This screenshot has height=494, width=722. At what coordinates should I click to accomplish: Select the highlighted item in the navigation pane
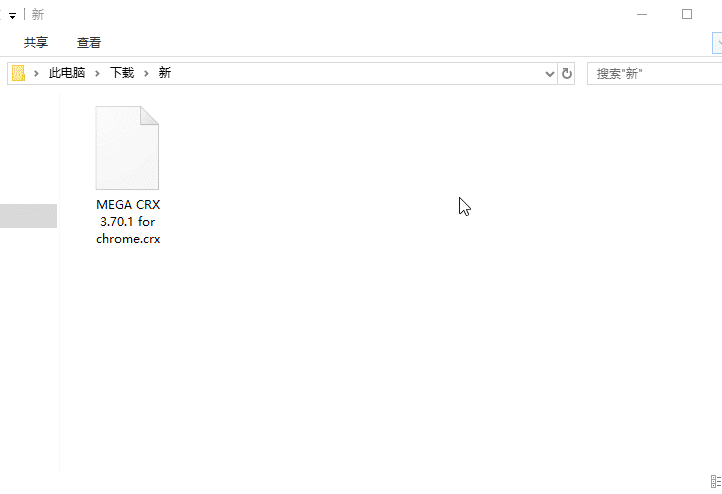28,216
